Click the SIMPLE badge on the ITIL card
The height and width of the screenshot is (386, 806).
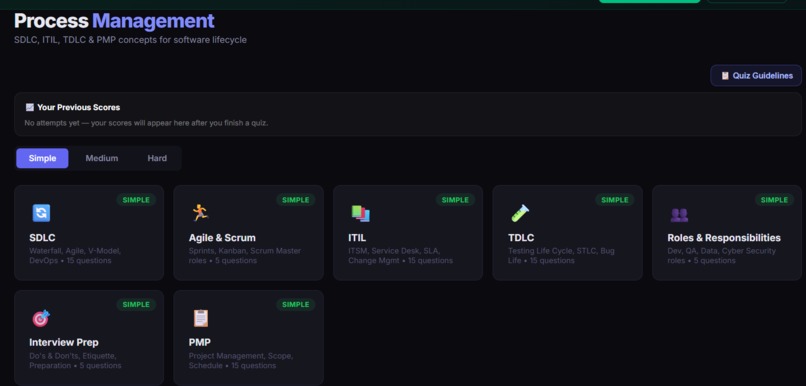point(455,200)
